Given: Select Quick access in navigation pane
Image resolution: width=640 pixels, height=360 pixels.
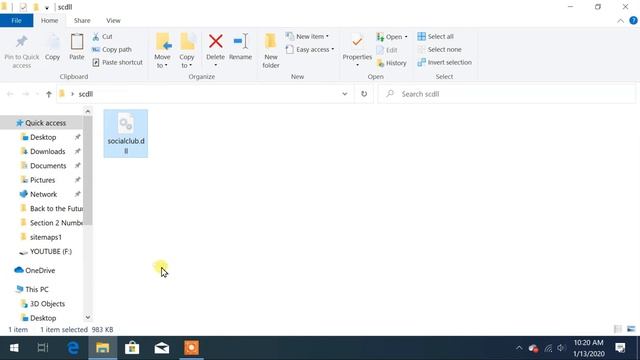Looking at the screenshot, I should click(x=41, y=123).
